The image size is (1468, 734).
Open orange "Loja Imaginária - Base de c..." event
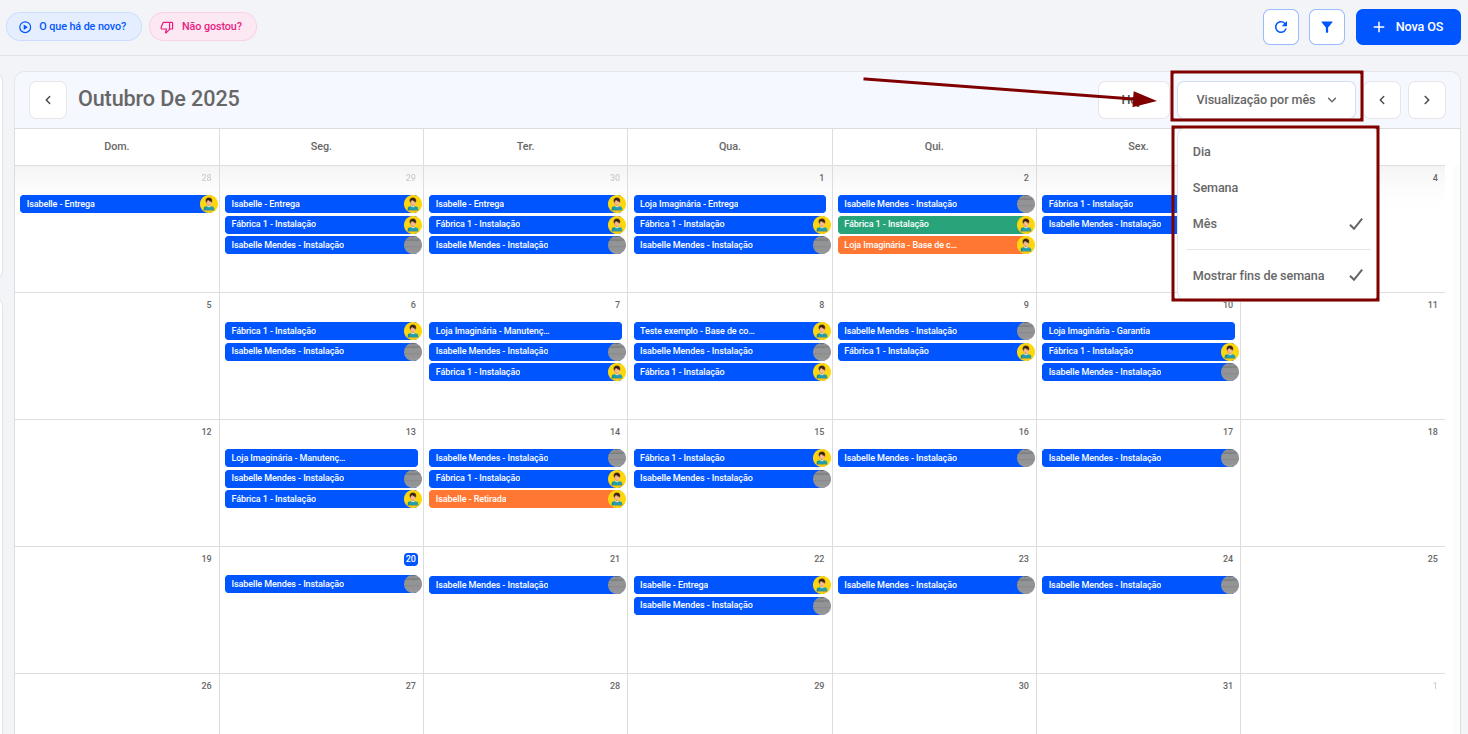(935, 245)
